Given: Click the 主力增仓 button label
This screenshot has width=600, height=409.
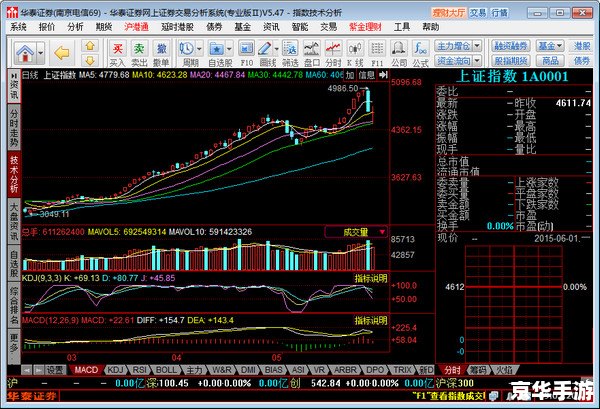Looking at the screenshot, I should tap(453, 46).
